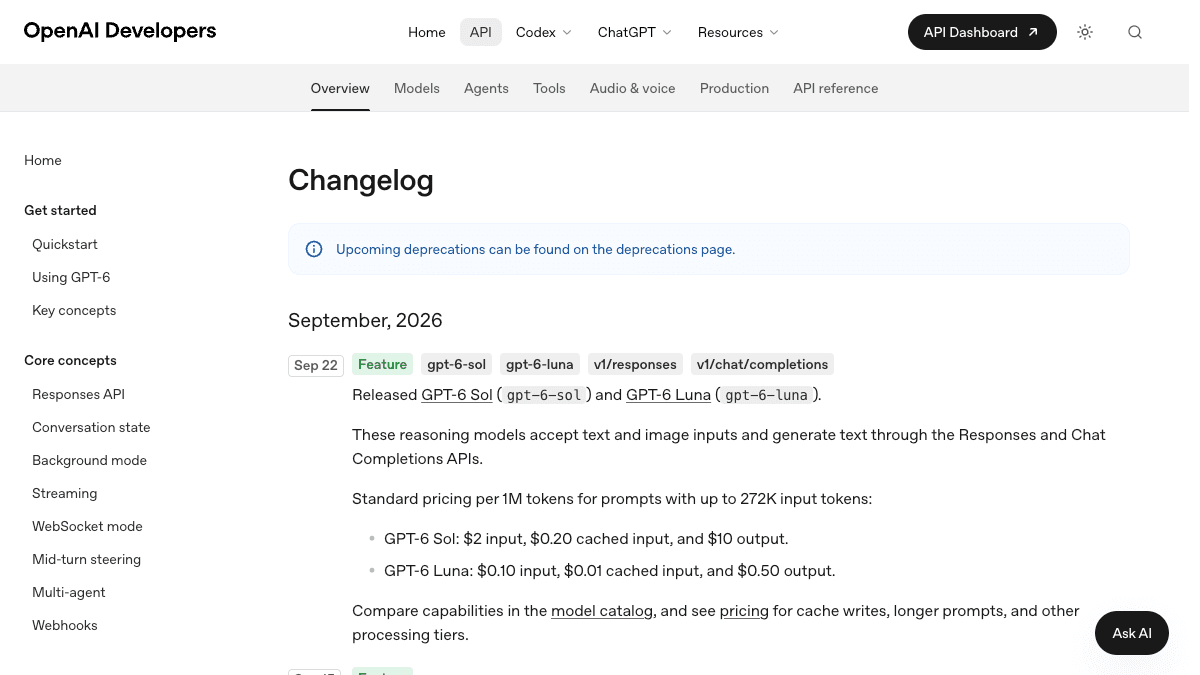Open the Webhooks sidebar item
1200x675 pixels.
coord(65,625)
